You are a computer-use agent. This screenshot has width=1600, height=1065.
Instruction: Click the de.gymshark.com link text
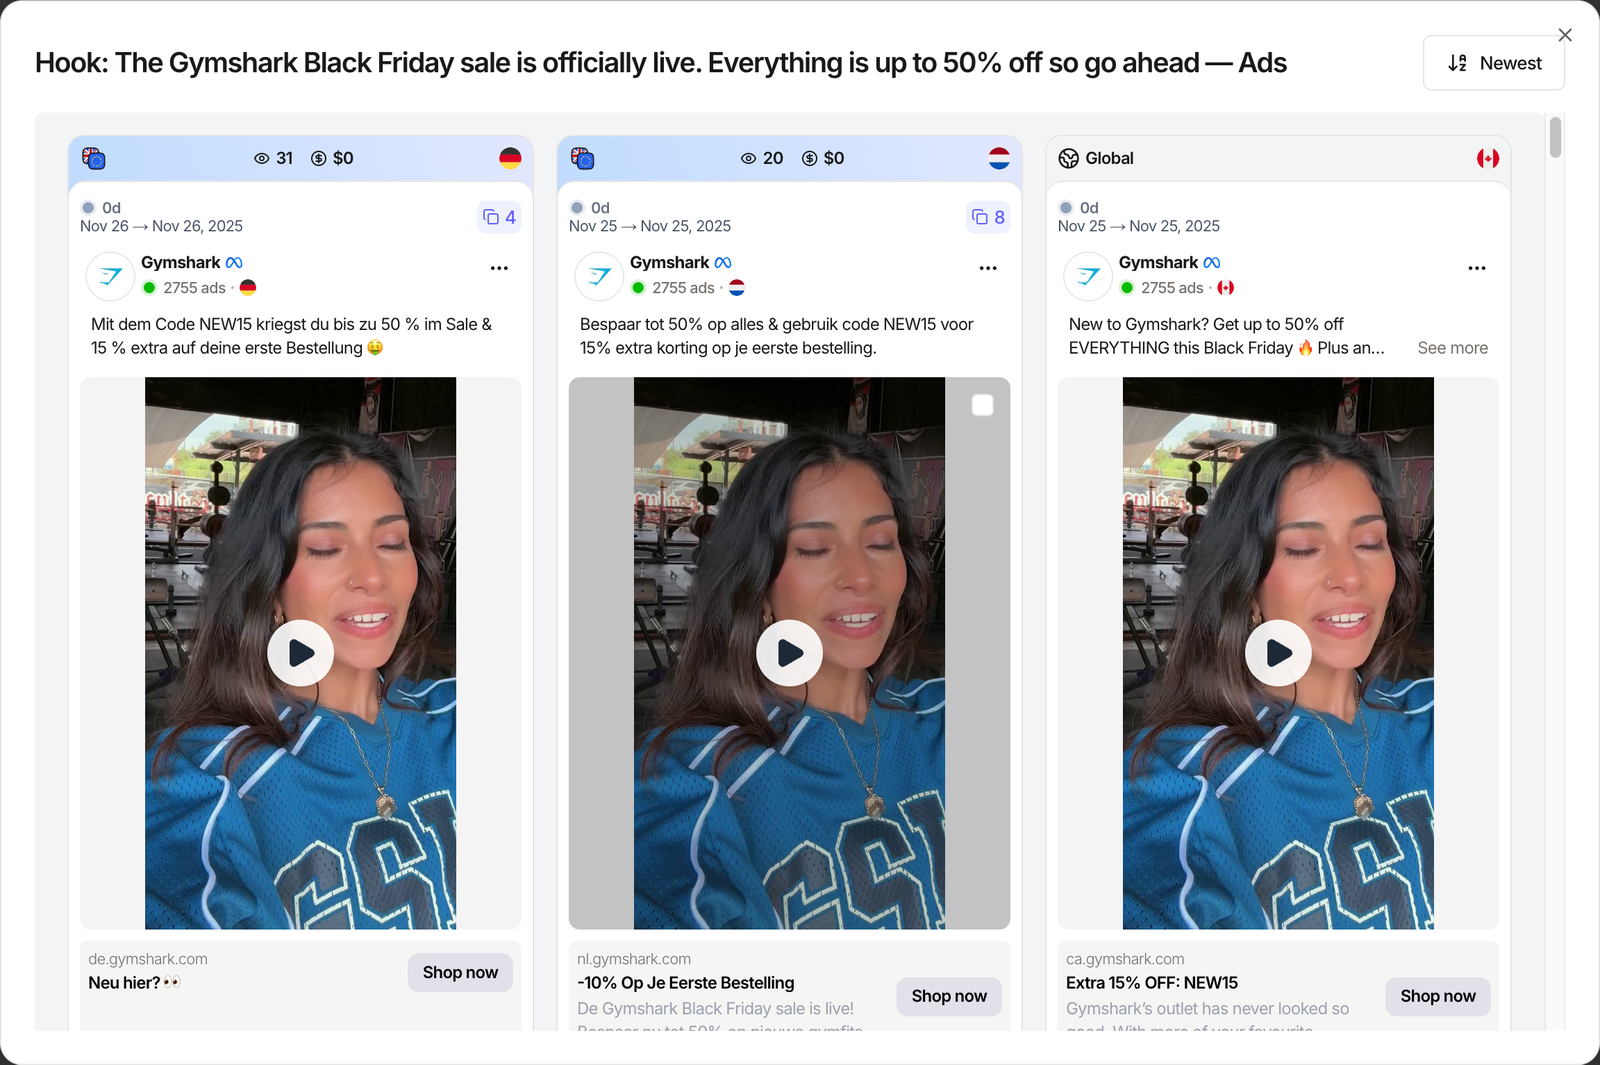(148, 959)
